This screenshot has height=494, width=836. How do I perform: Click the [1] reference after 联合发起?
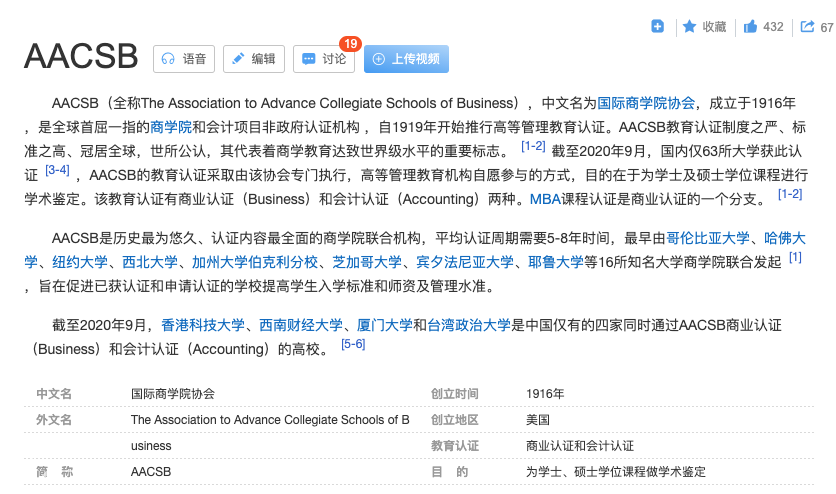(x=795, y=257)
